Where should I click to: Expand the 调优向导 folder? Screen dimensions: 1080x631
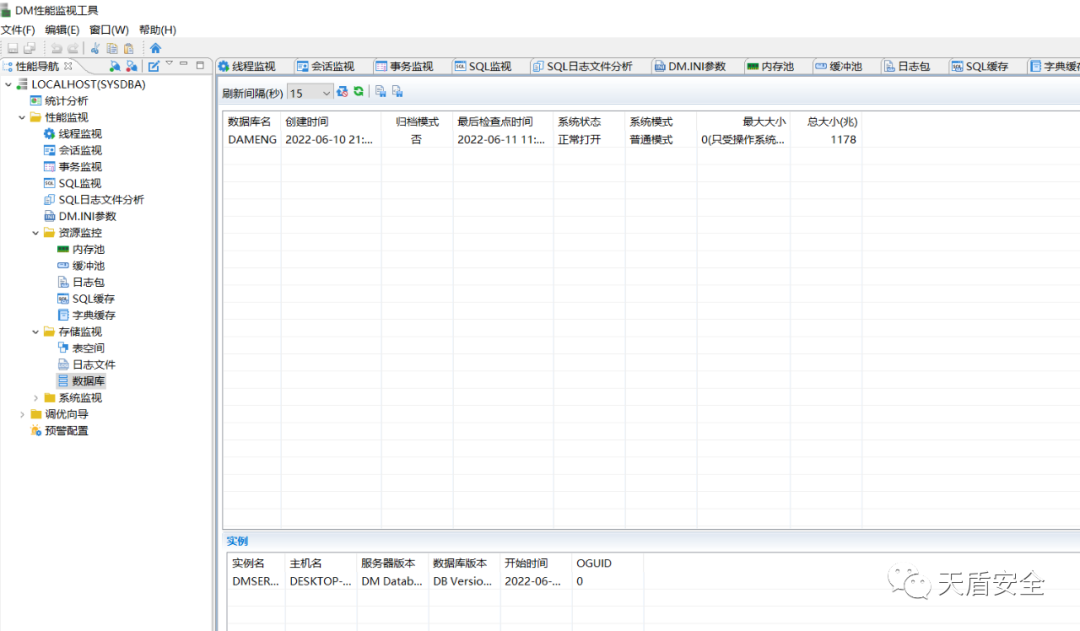(x=23, y=414)
